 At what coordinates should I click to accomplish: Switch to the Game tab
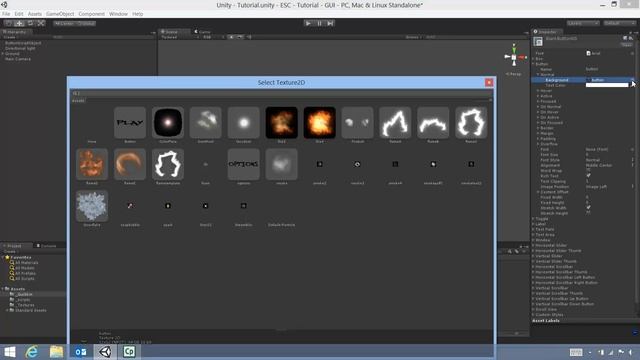(x=203, y=32)
